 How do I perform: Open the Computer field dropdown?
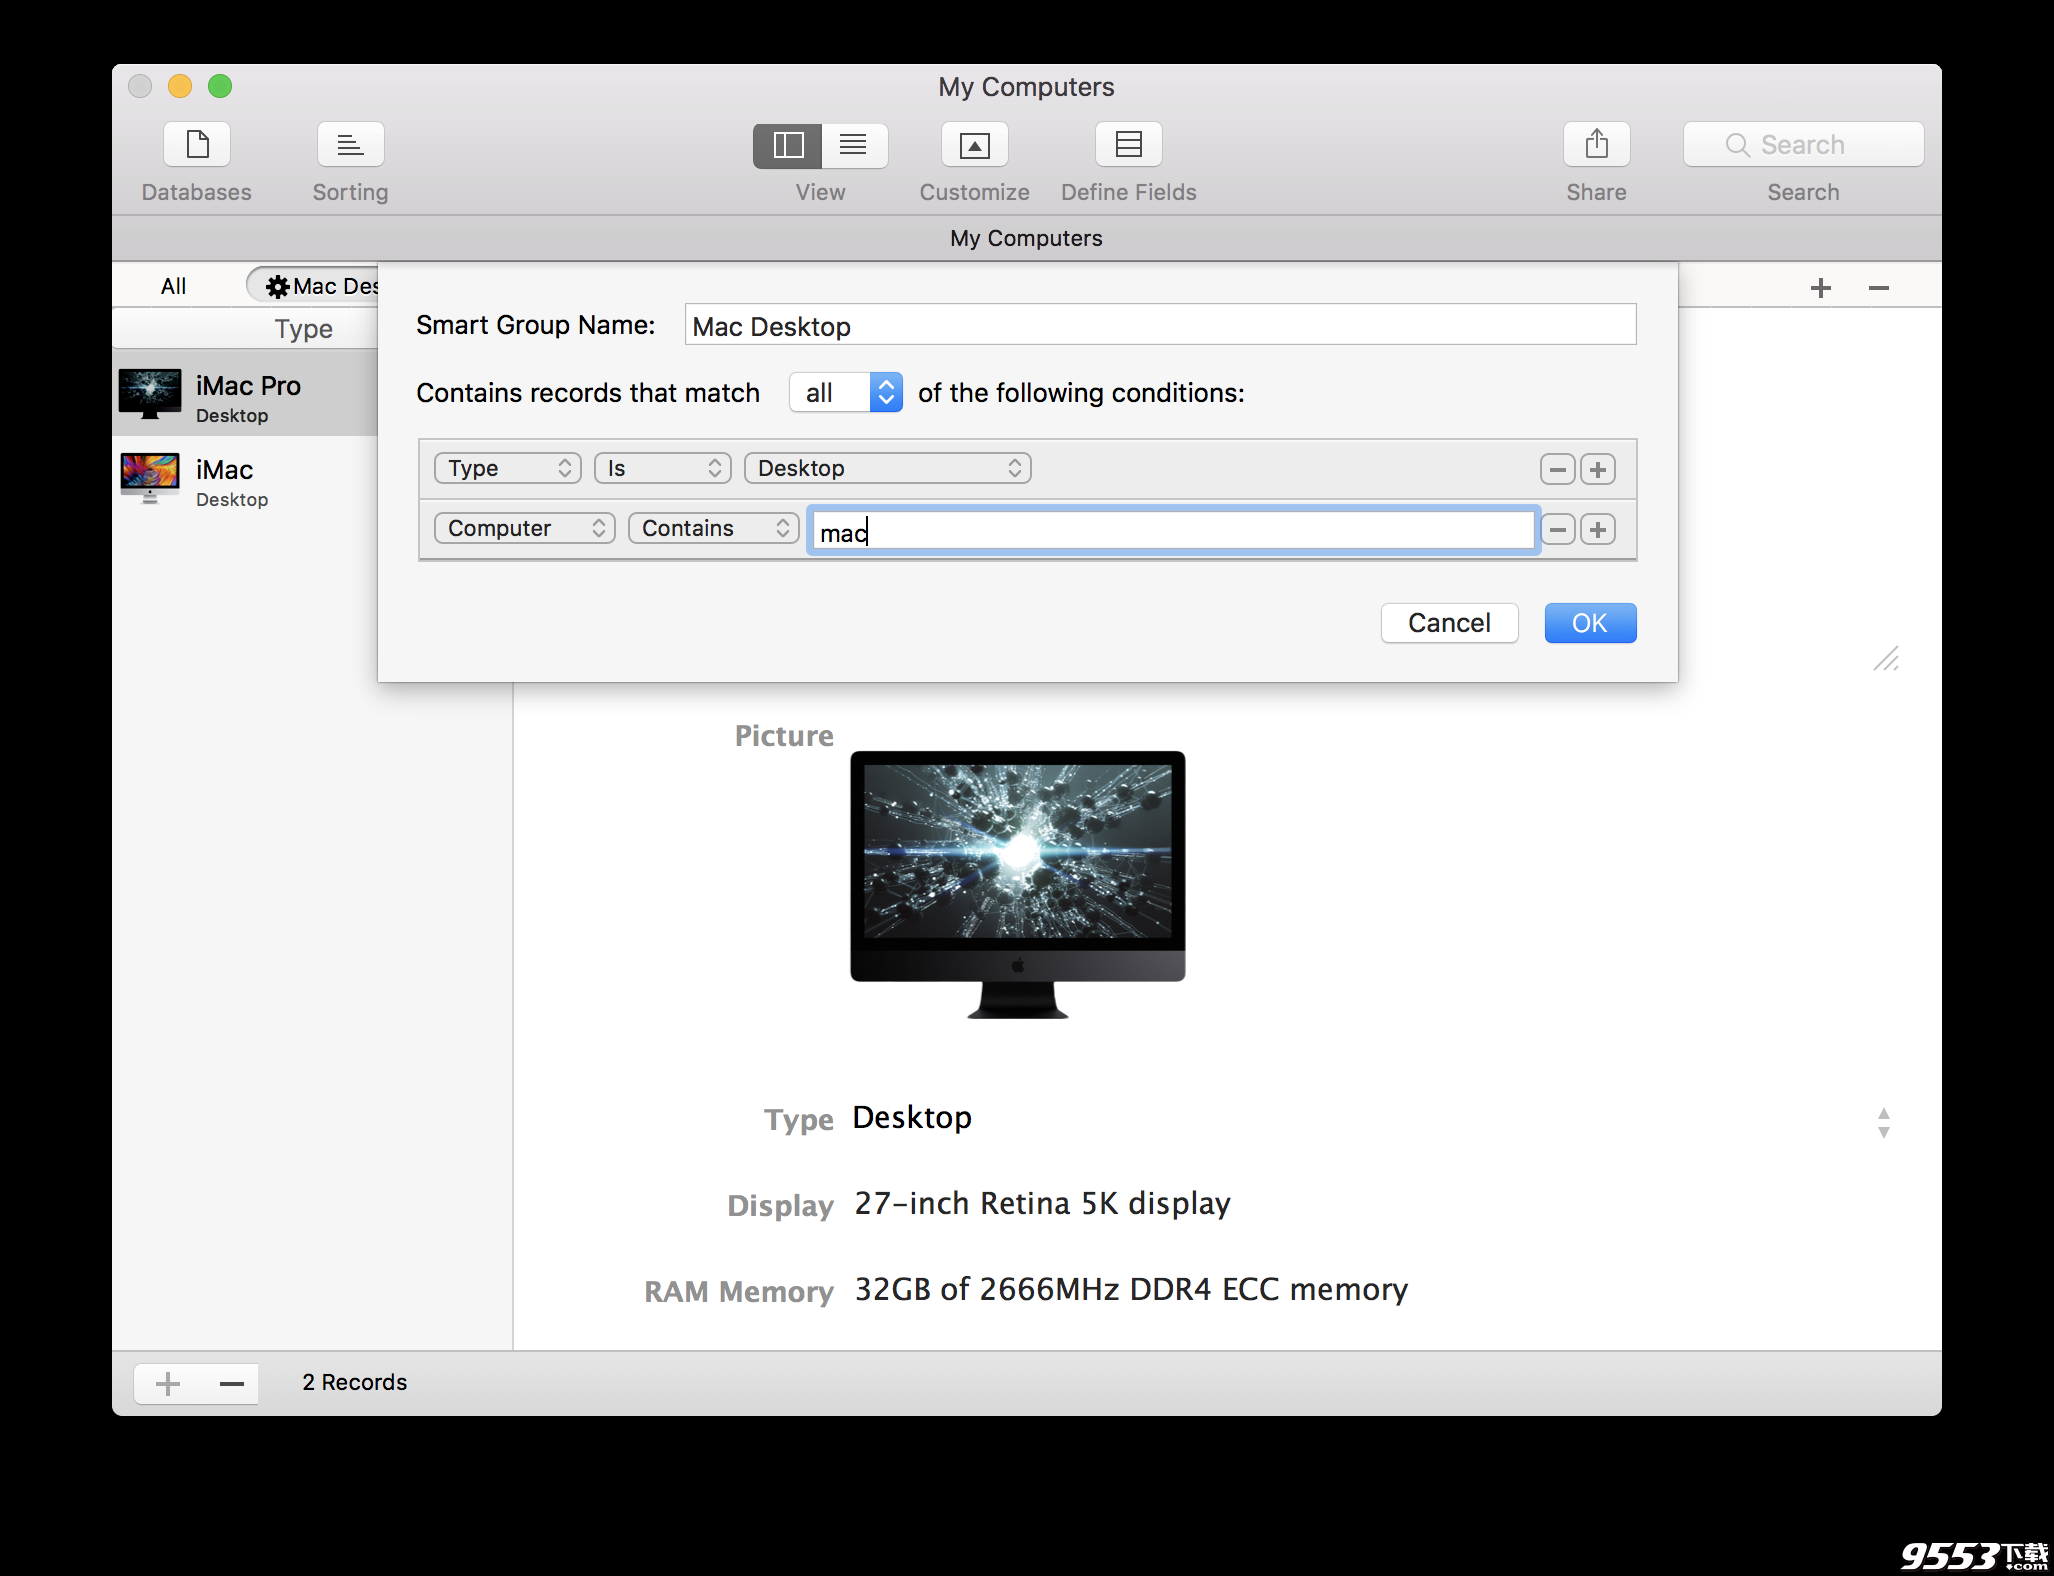525,529
